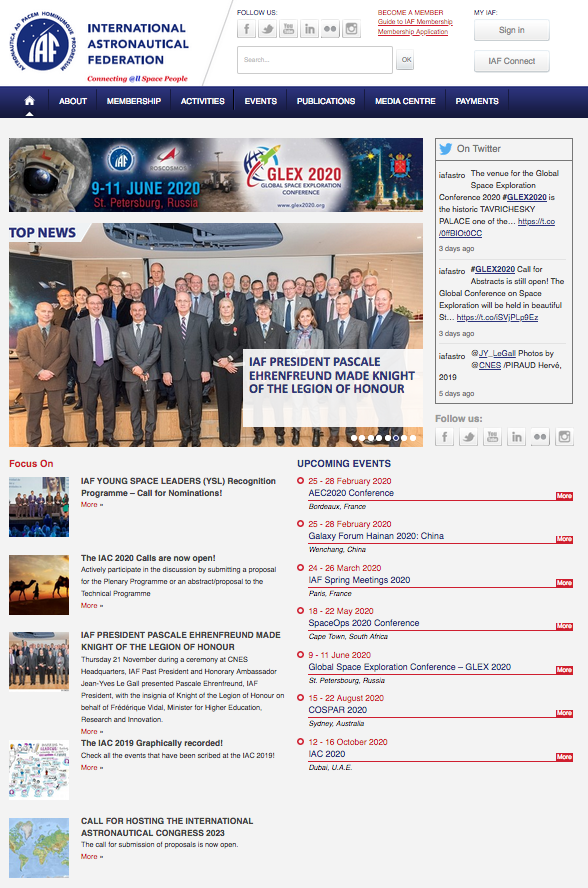Select the first carousel slide dot
588x888 pixels.
pos(354,438)
